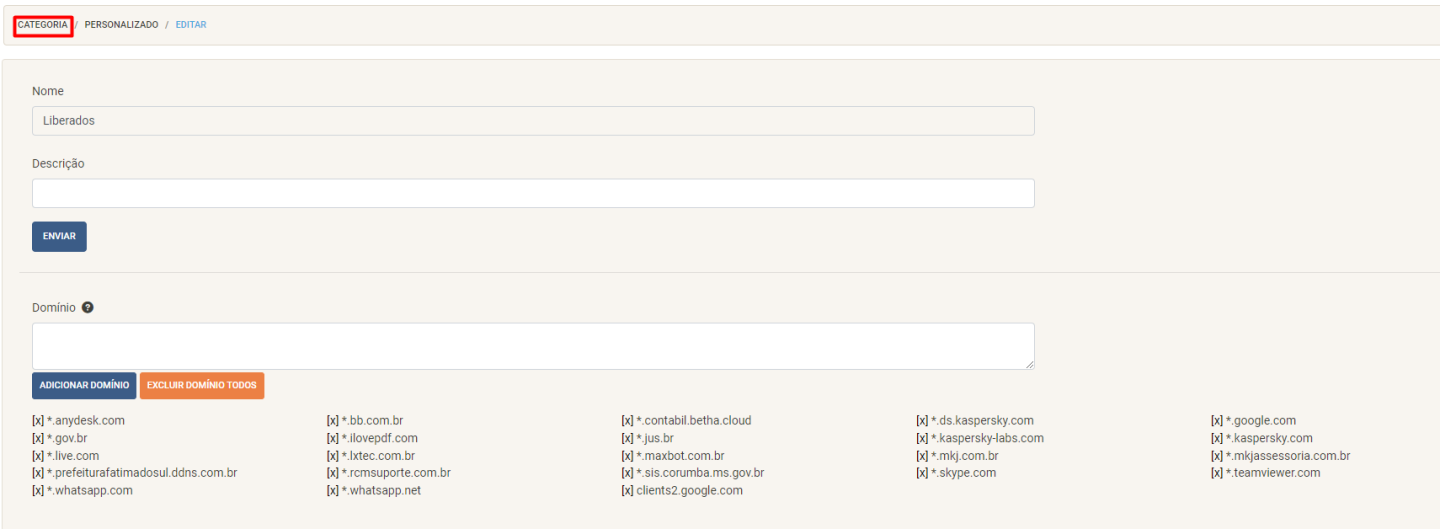
Task: Delete *.whatsapp.com using its [x] marker
Action: coord(38,491)
